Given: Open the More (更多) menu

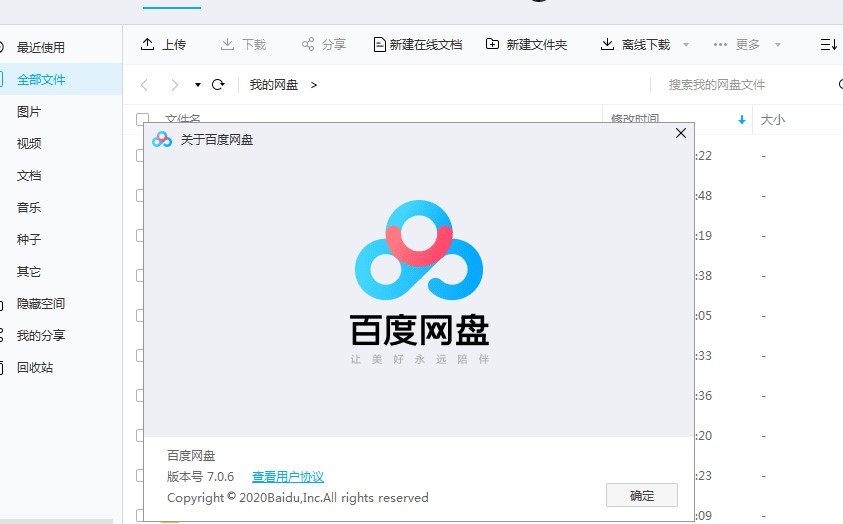Looking at the screenshot, I should click(737, 45).
